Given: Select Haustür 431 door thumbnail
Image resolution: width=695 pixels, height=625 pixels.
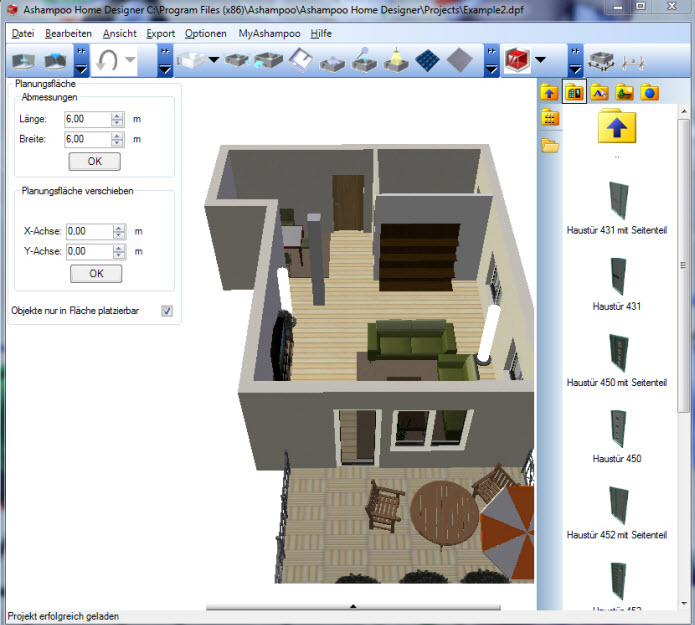Looking at the screenshot, I should coord(618,276).
